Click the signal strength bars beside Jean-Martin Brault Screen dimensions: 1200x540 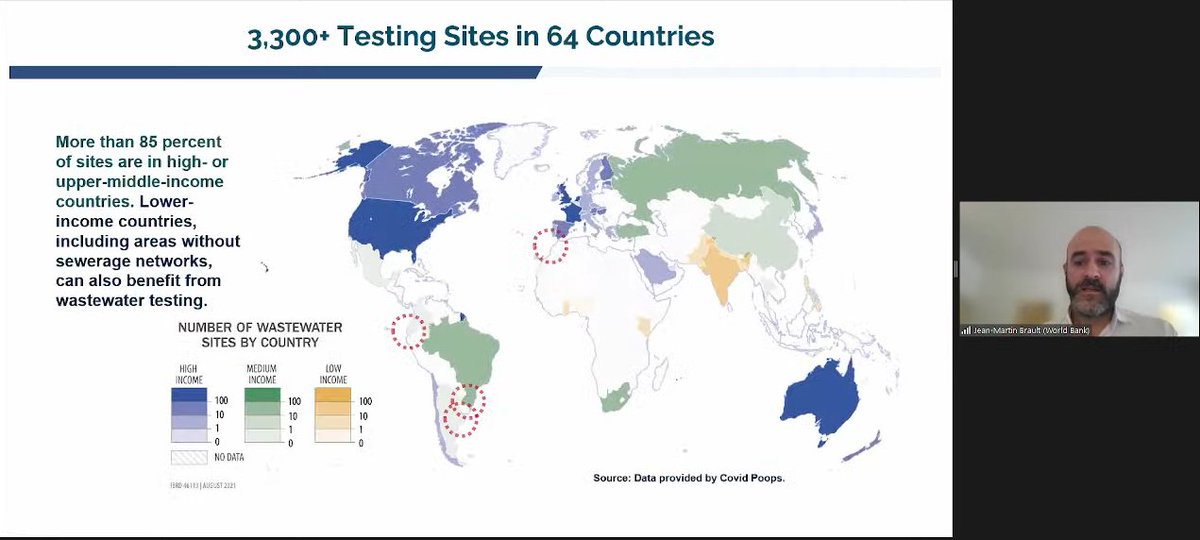pyautogui.click(x=966, y=330)
